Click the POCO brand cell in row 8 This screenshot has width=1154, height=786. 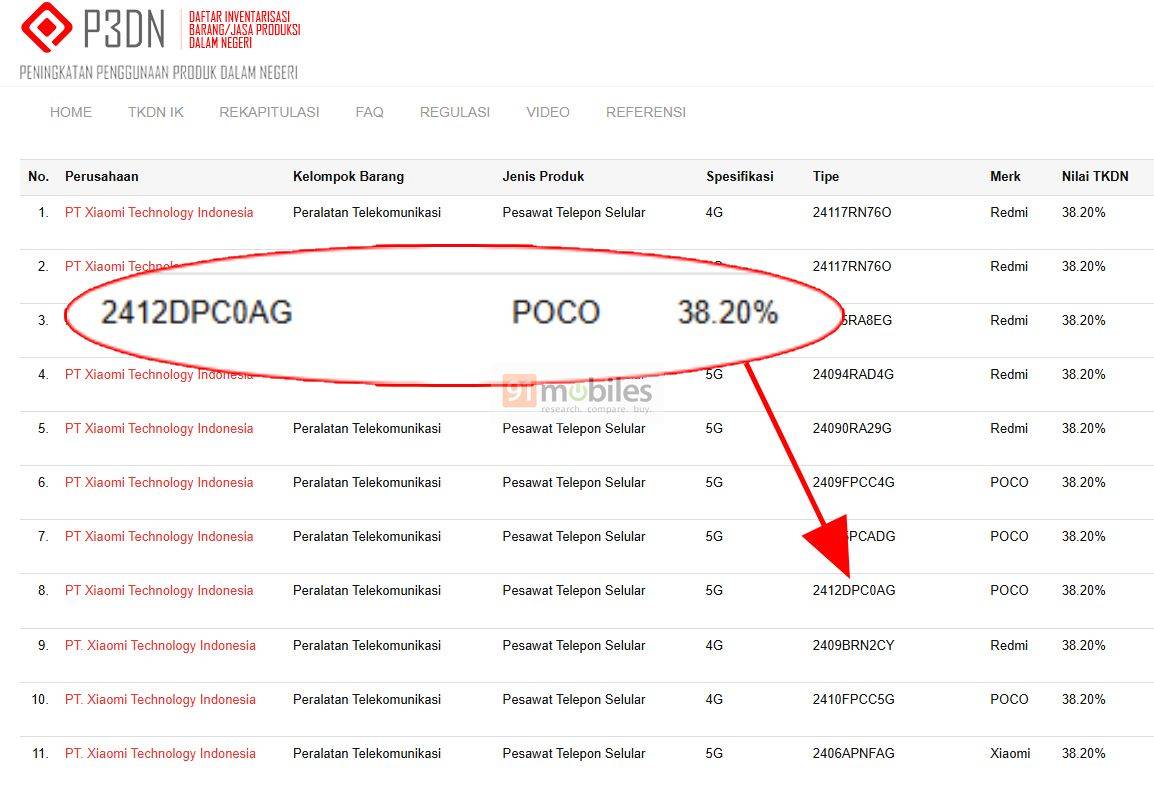coord(1009,590)
